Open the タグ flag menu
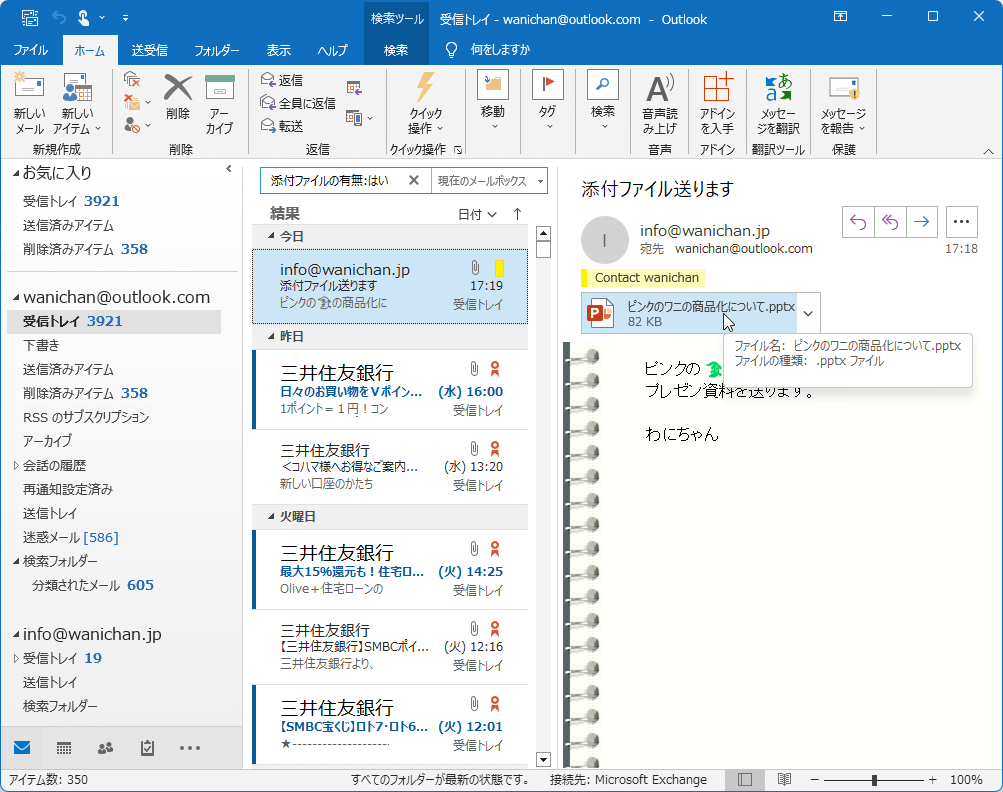1003x792 pixels. click(x=548, y=100)
